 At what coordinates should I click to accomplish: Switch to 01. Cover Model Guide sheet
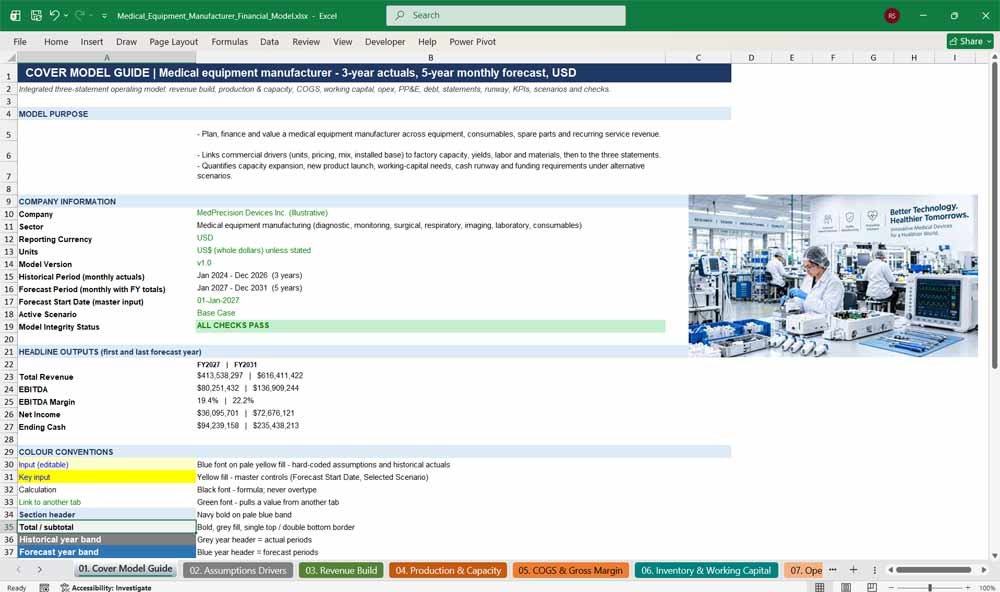click(x=125, y=569)
